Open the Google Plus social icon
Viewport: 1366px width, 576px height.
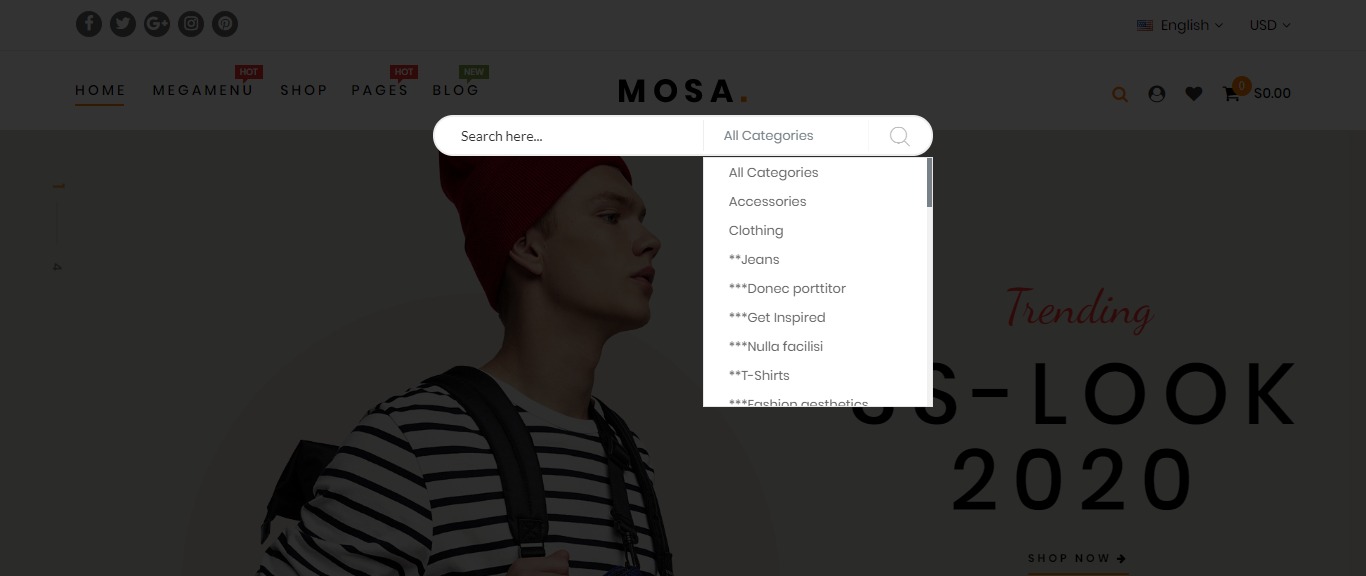click(x=157, y=23)
